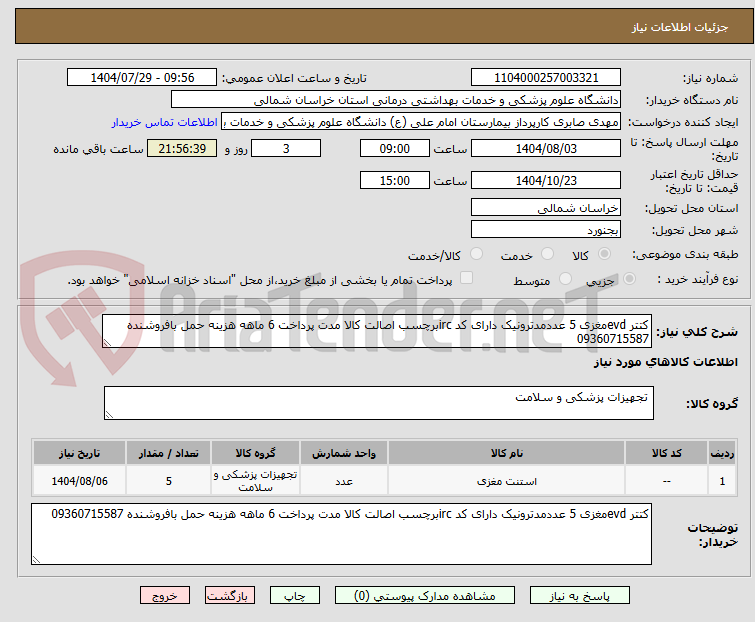This screenshot has width=755, height=622.
Task: Open مشاهده مدارک پیوستی (0) button
Action: (x=424, y=596)
